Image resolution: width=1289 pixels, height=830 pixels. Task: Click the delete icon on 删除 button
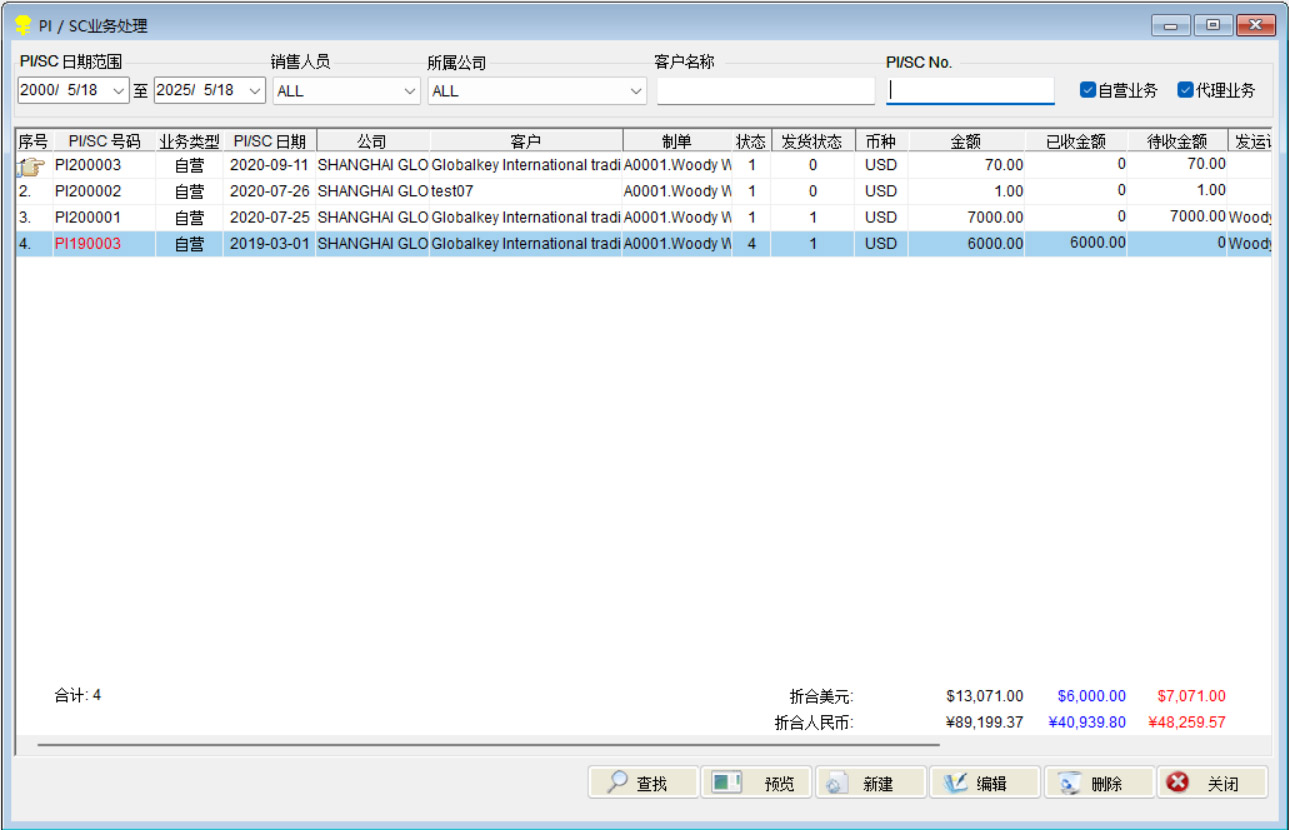click(x=1070, y=784)
